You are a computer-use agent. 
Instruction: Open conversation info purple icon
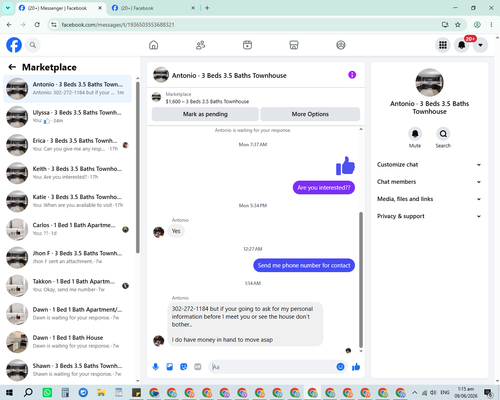352,75
